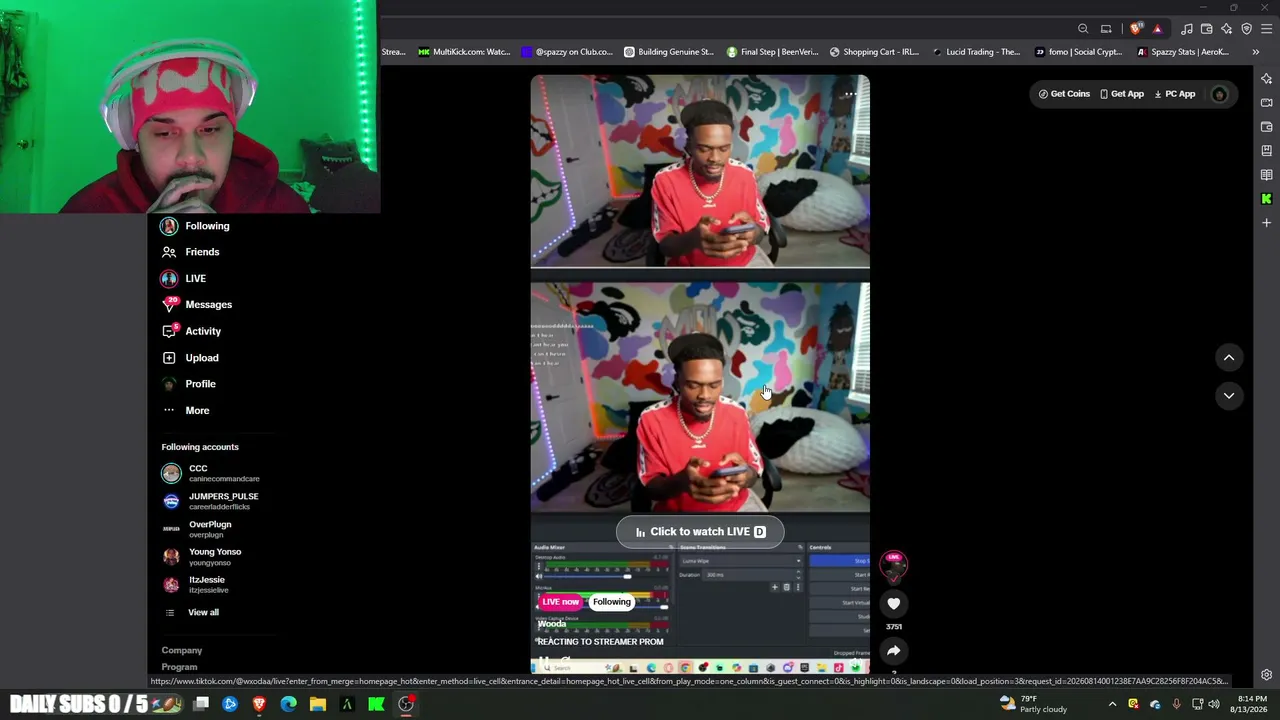The image size is (1280, 720).
Task: Go to previous video with up chevron
Action: point(1229,358)
